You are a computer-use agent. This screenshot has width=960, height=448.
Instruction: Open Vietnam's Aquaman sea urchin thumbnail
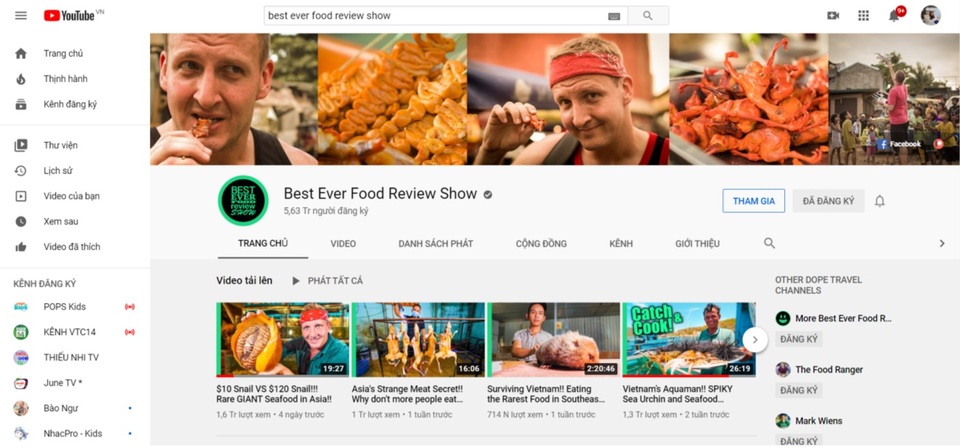click(x=689, y=339)
